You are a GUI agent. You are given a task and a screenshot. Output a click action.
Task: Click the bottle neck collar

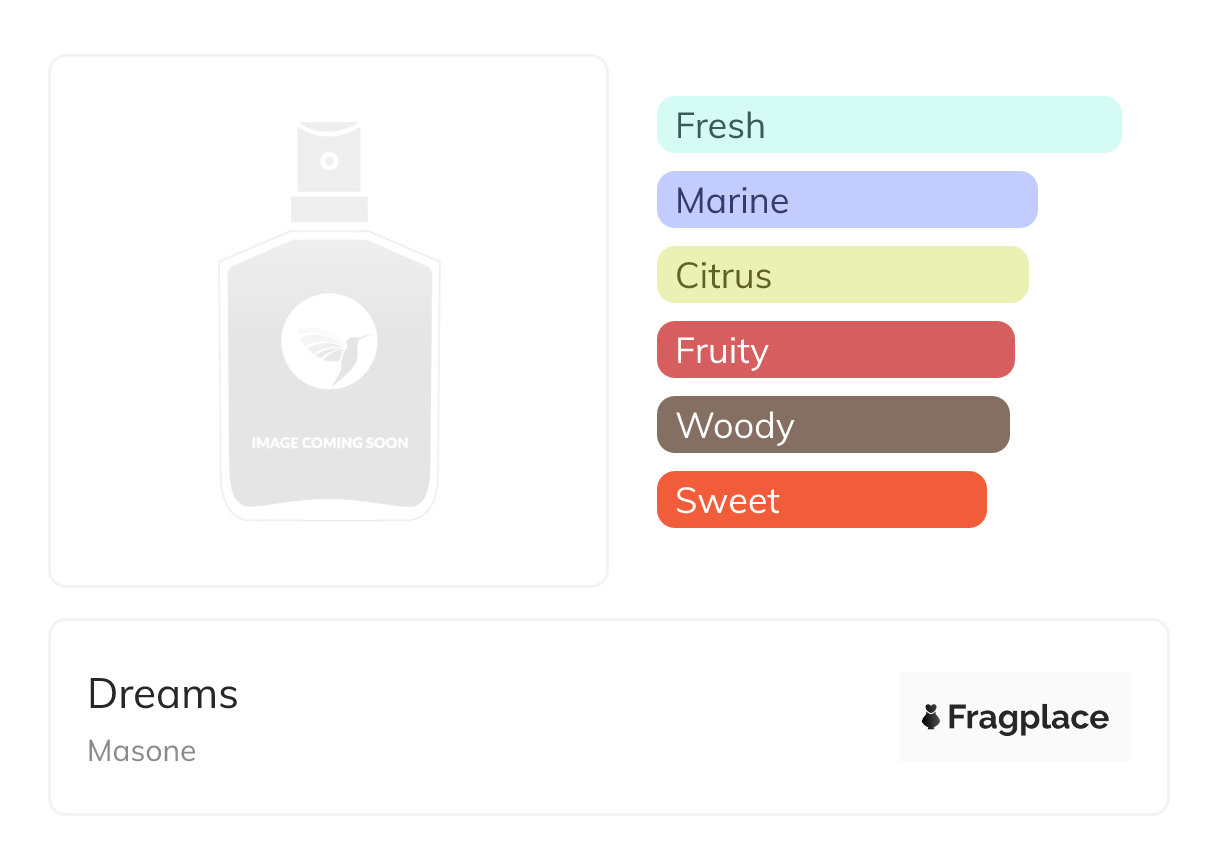pos(329,209)
